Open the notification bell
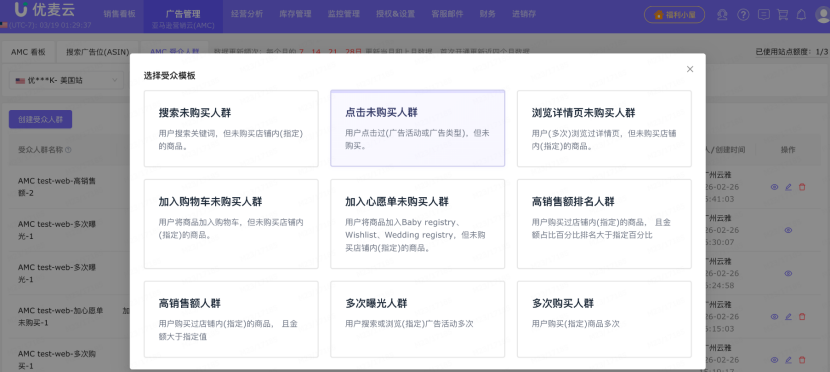The width and height of the screenshot is (830, 372). point(802,14)
